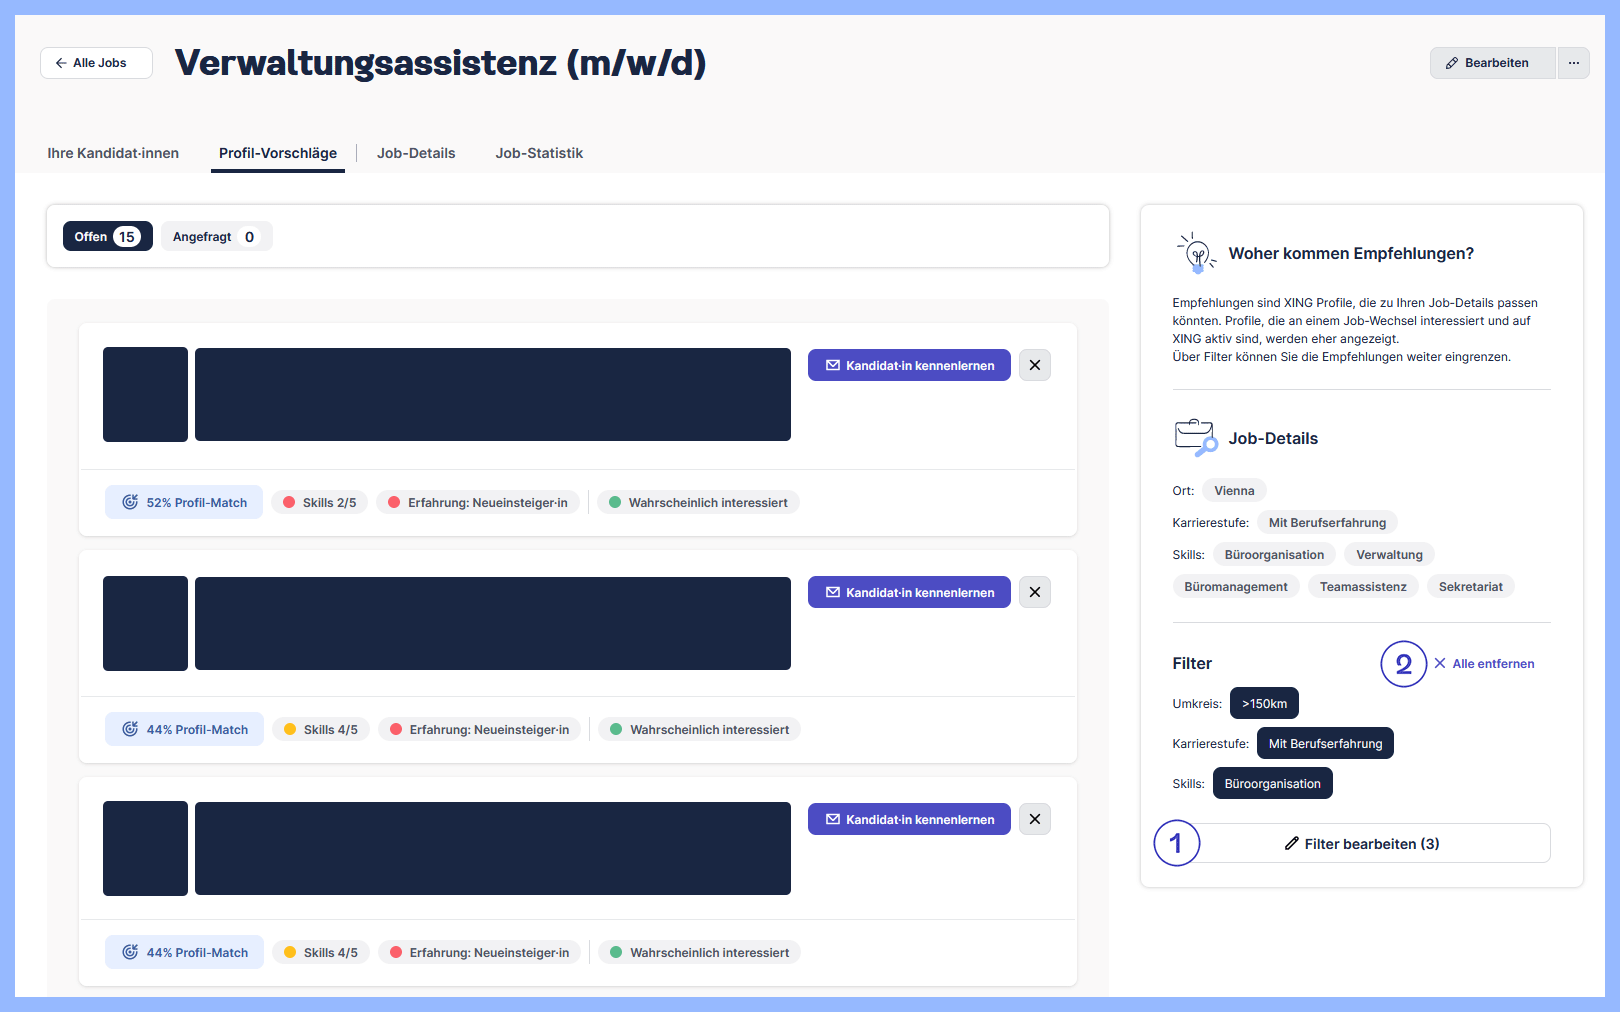Screen dimensions: 1620x1012
Task: Select the Offen filter pill
Action: click(107, 236)
